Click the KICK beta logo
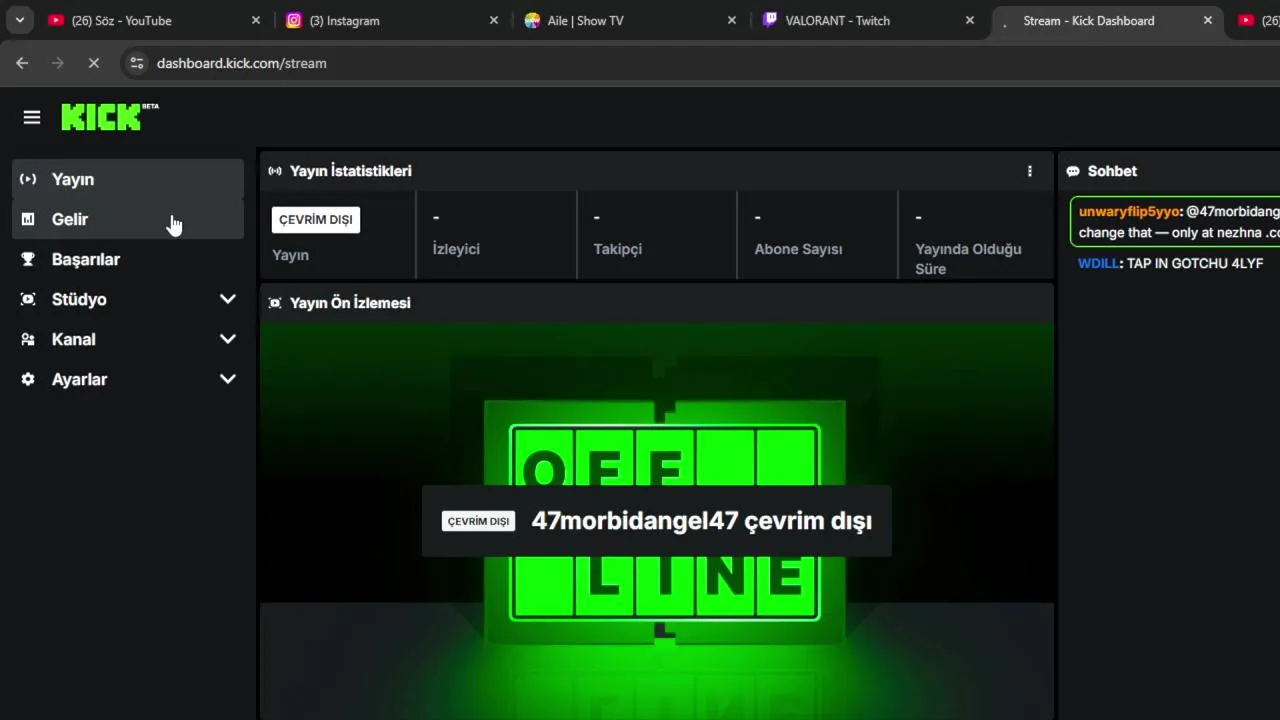 coord(110,117)
